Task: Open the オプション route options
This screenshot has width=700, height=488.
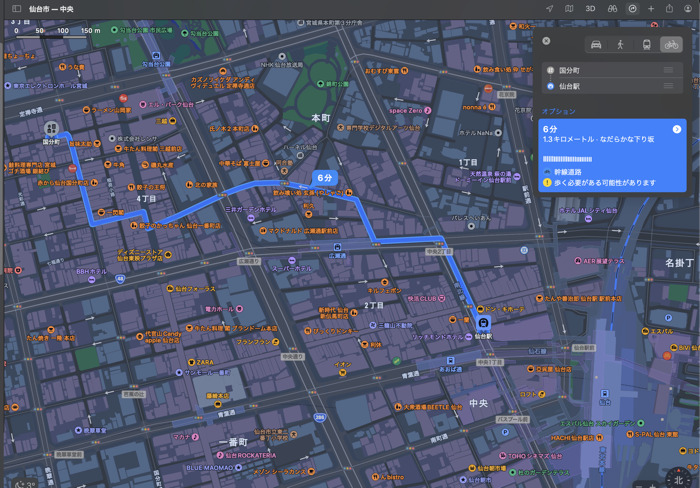Action: click(x=558, y=111)
